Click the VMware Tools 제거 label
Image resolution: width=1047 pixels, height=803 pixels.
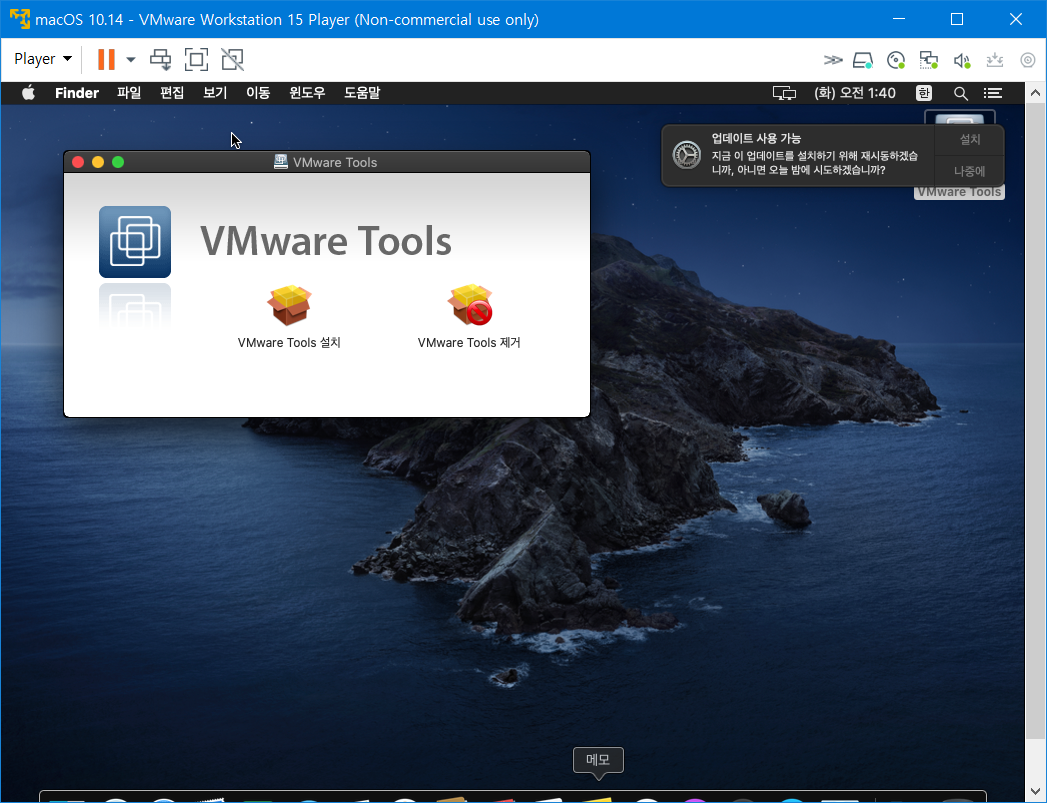(469, 342)
